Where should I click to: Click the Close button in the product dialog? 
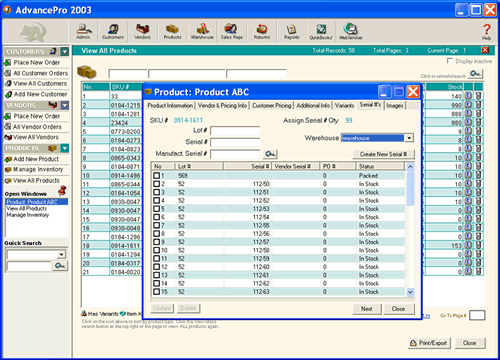coord(399,309)
